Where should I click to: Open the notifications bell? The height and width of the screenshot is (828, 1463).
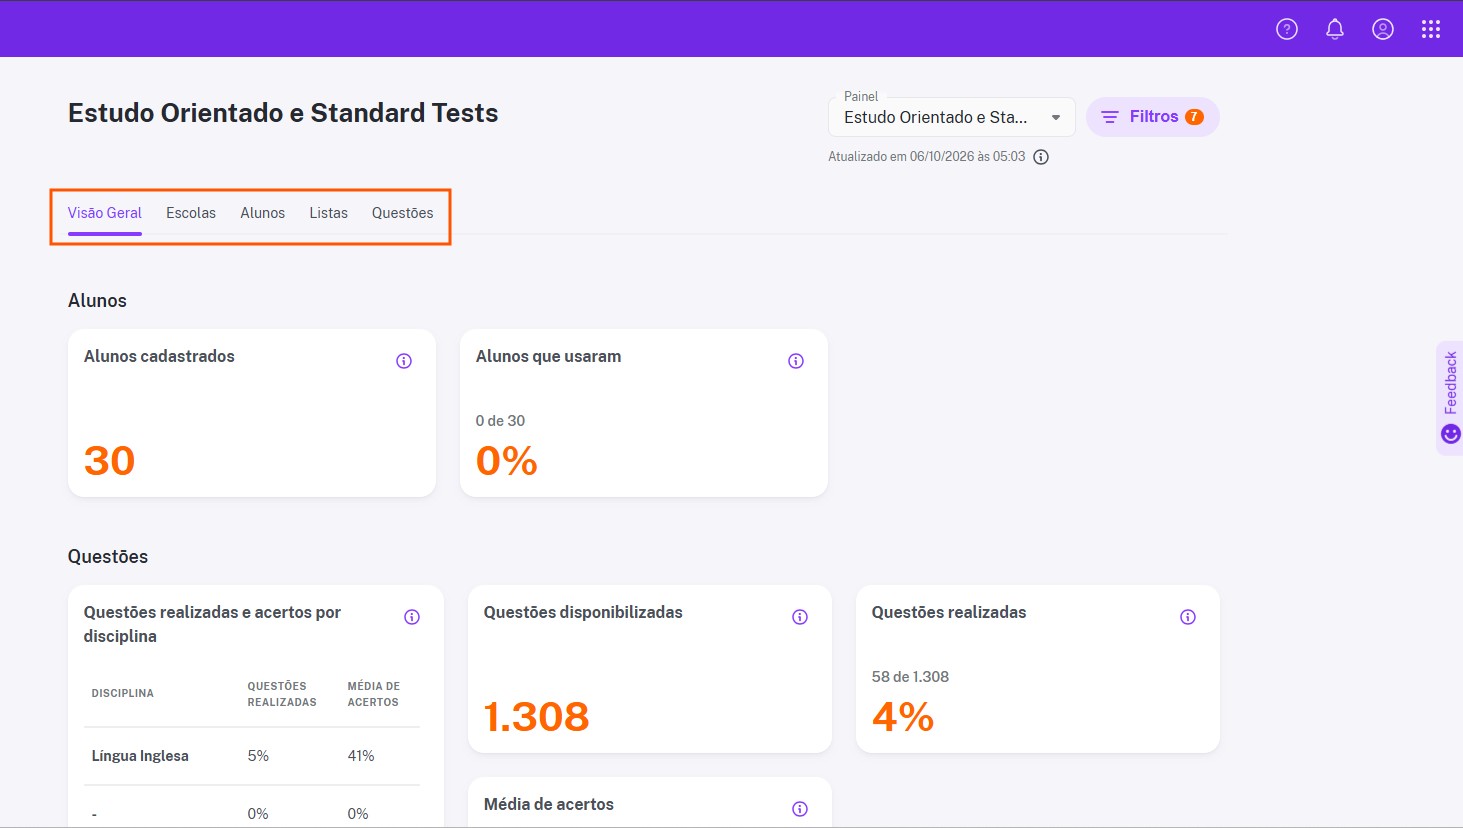1335,29
